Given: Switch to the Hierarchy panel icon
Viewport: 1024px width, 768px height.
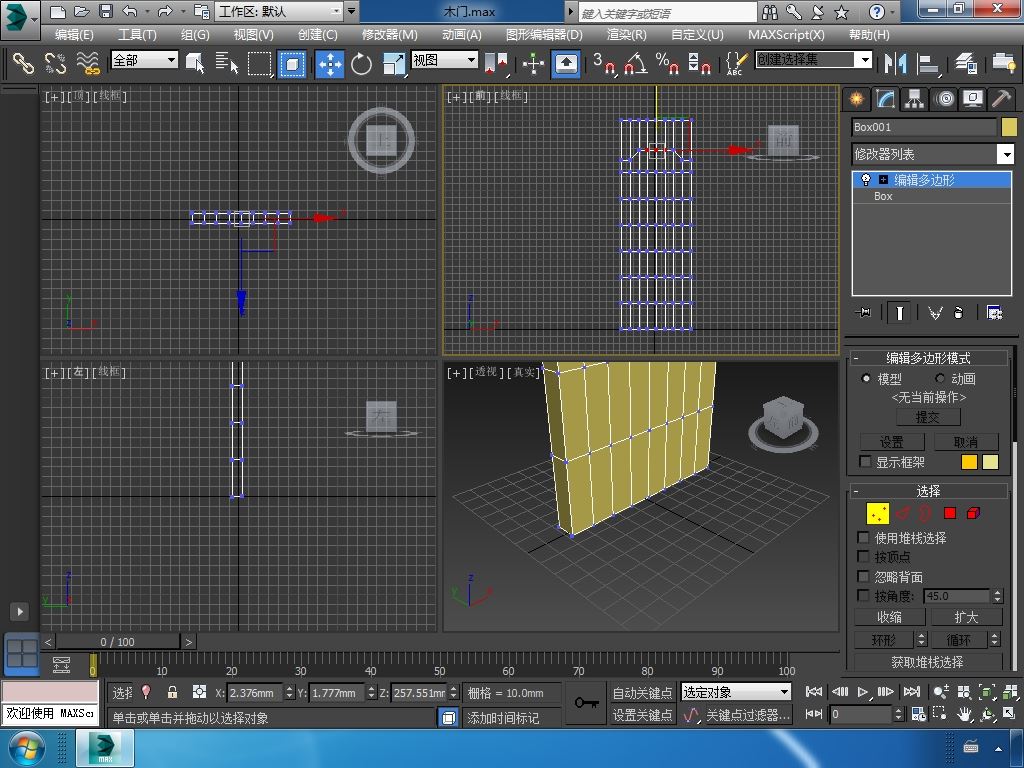Looking at the screenshot, I should (914, 99).
